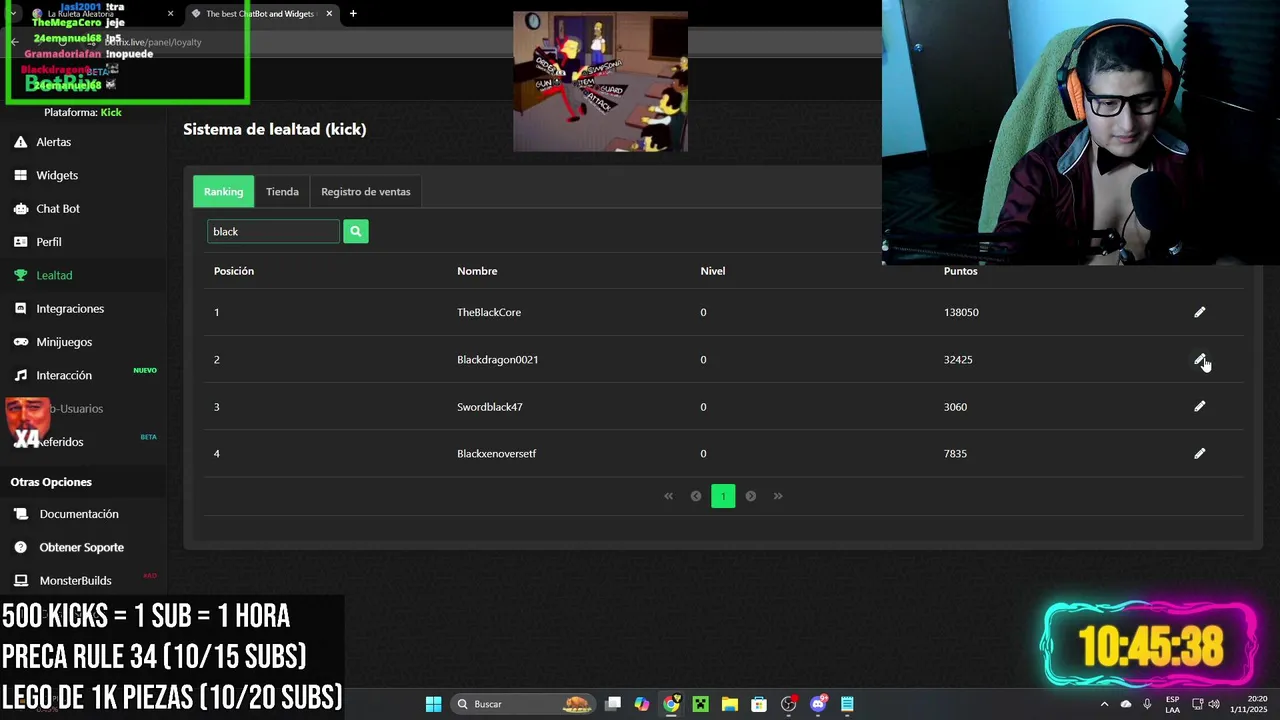Click the 138050 points value
Viewport: 1280px width, 720px height.
point(961,312)
